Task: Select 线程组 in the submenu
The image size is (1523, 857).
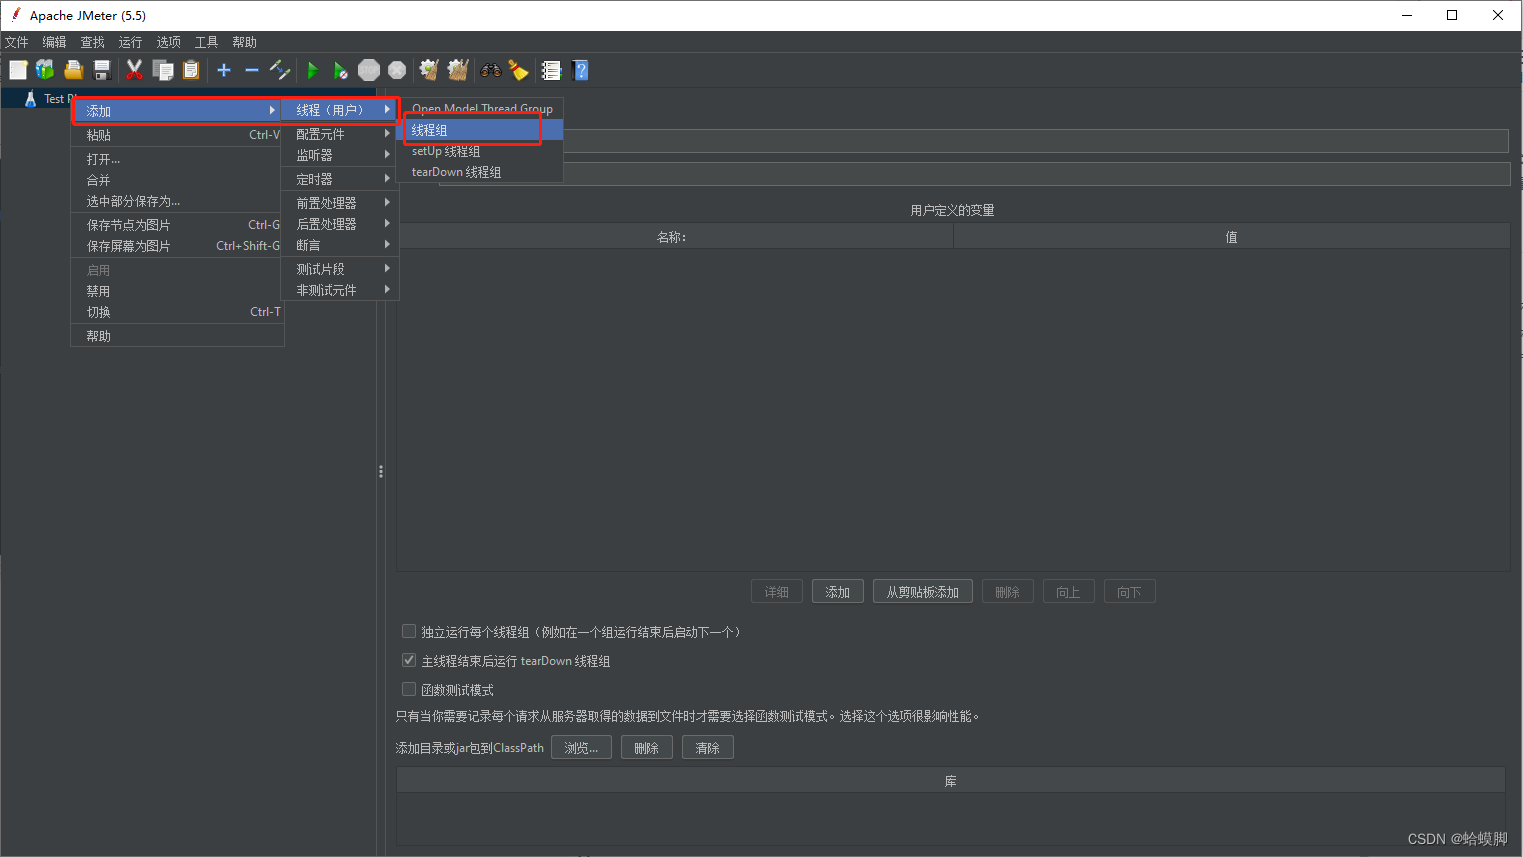Action: (x=480, y=130)
